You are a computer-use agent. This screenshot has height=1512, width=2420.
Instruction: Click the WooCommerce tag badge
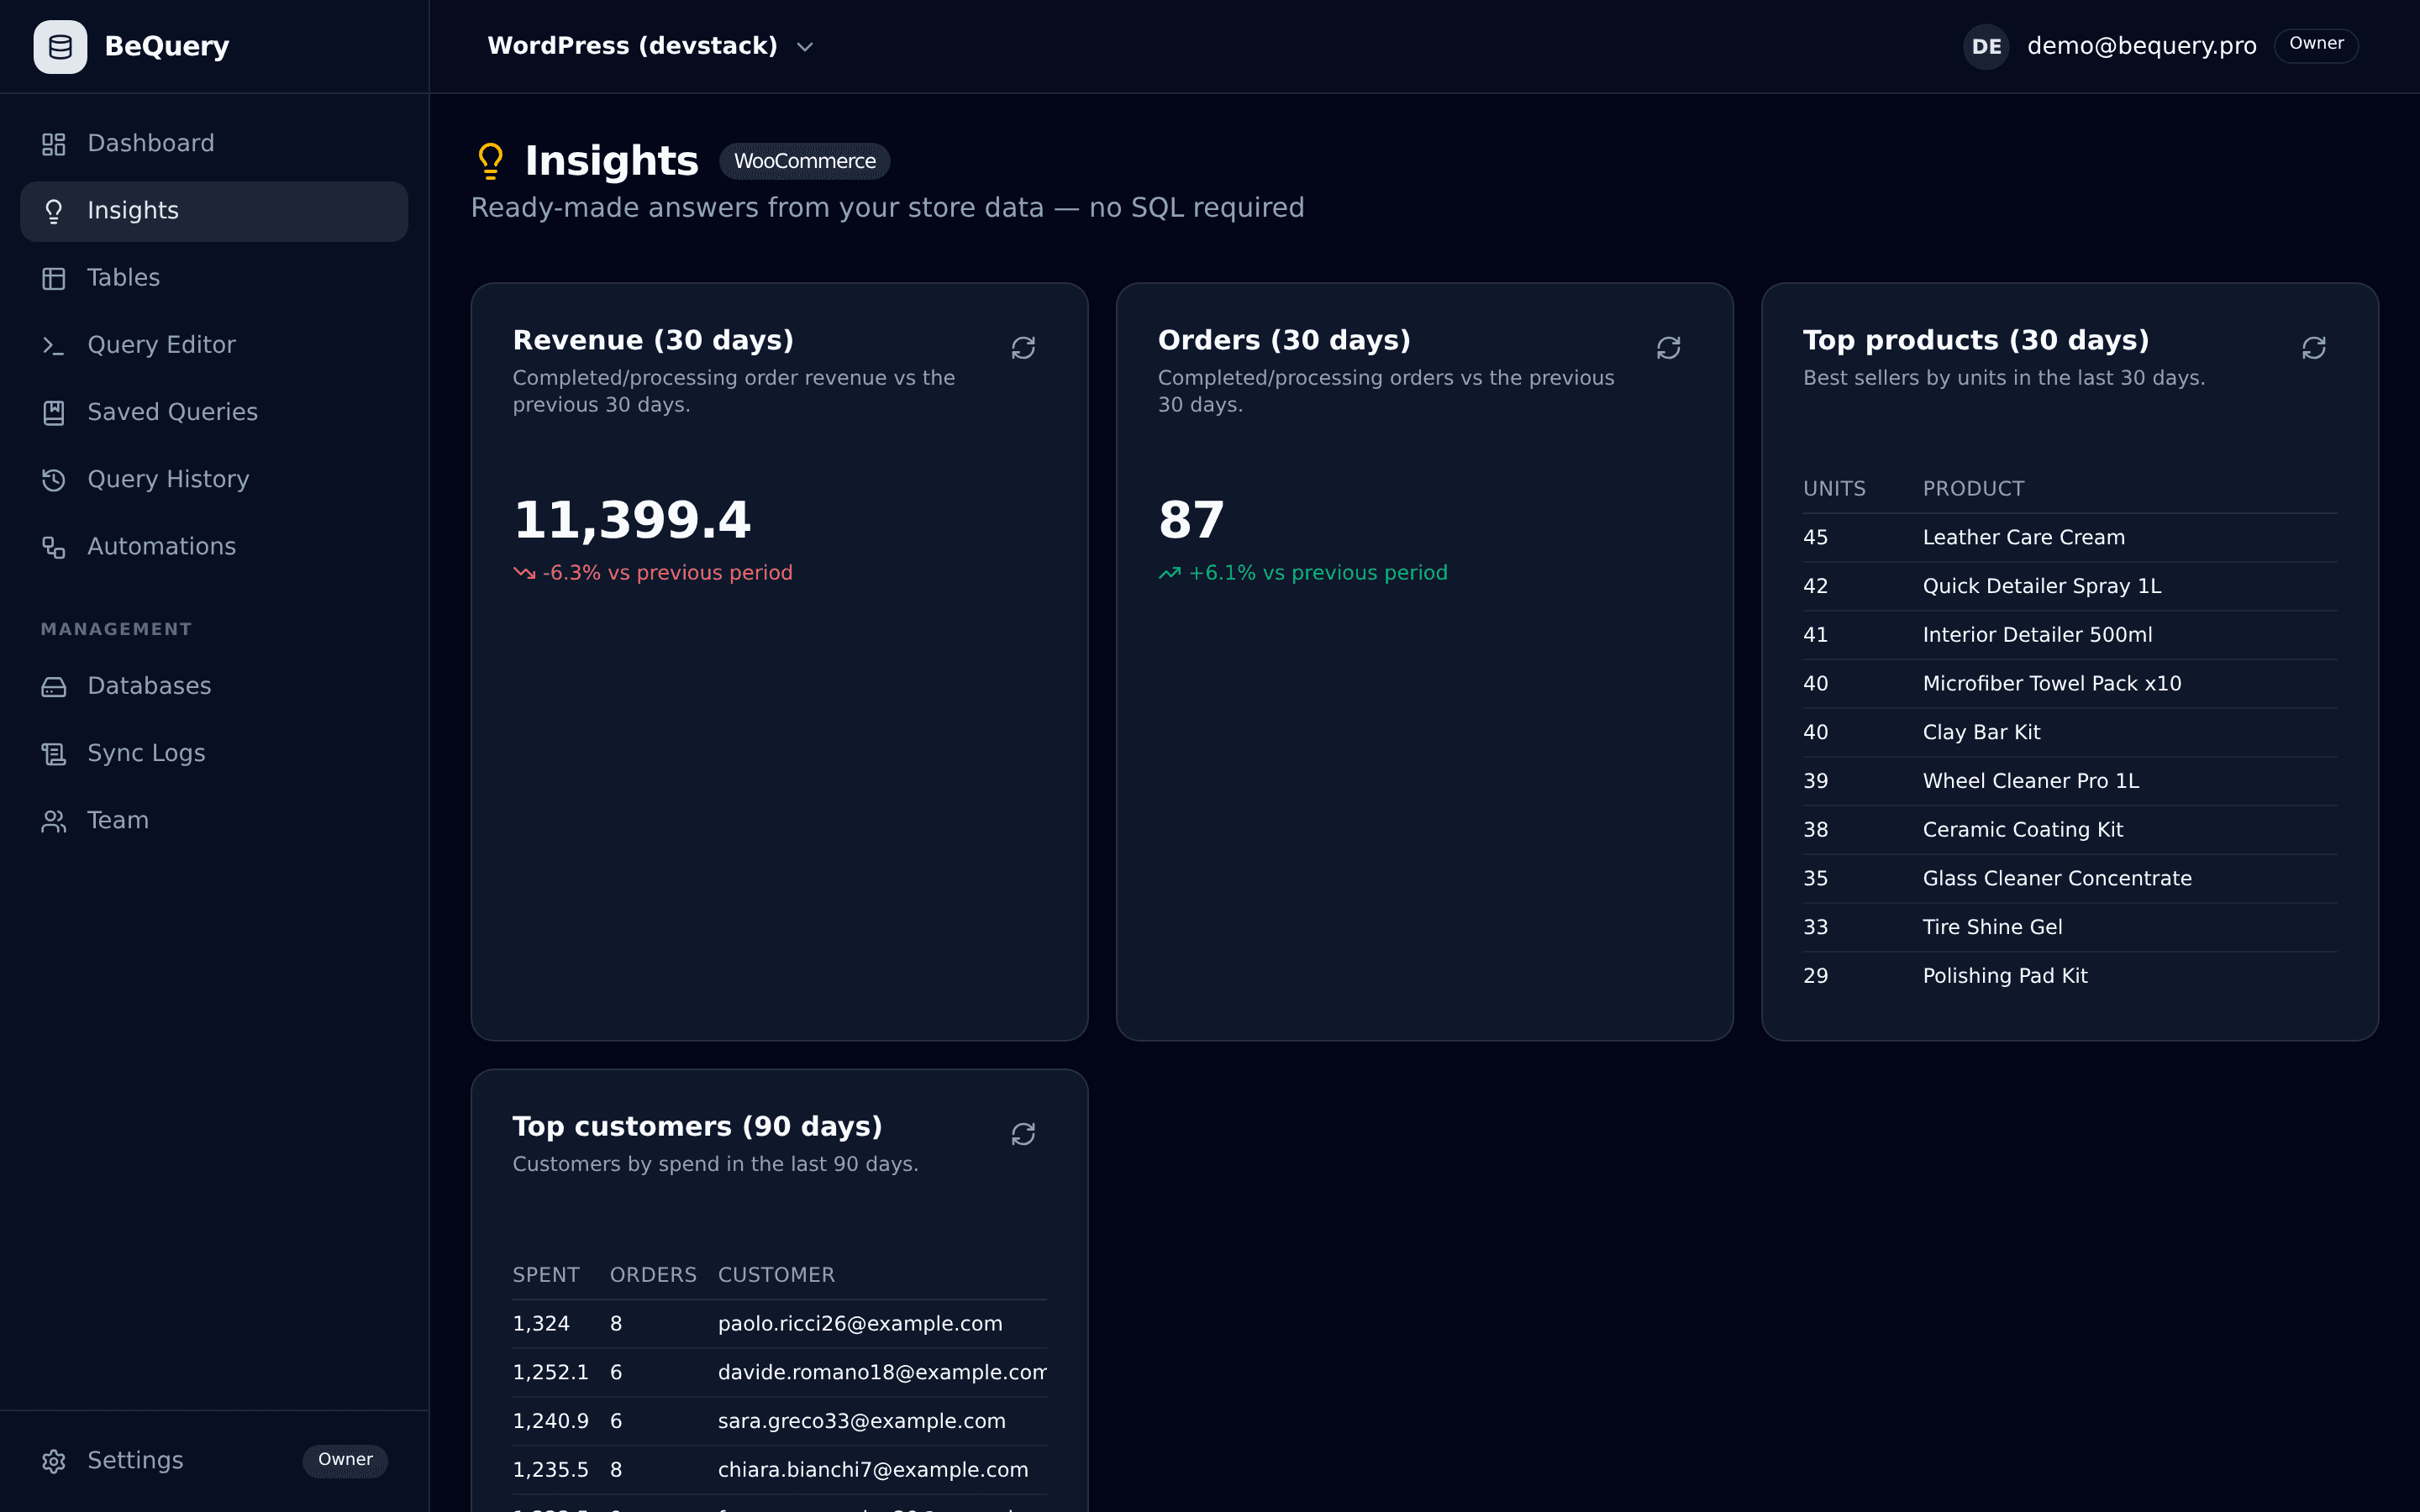pos(804,161)
